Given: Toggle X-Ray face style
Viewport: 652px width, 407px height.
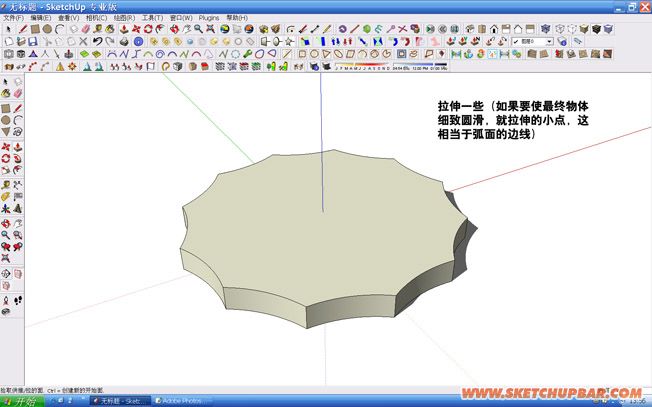Looking at the screenshot, I should 546,29.
